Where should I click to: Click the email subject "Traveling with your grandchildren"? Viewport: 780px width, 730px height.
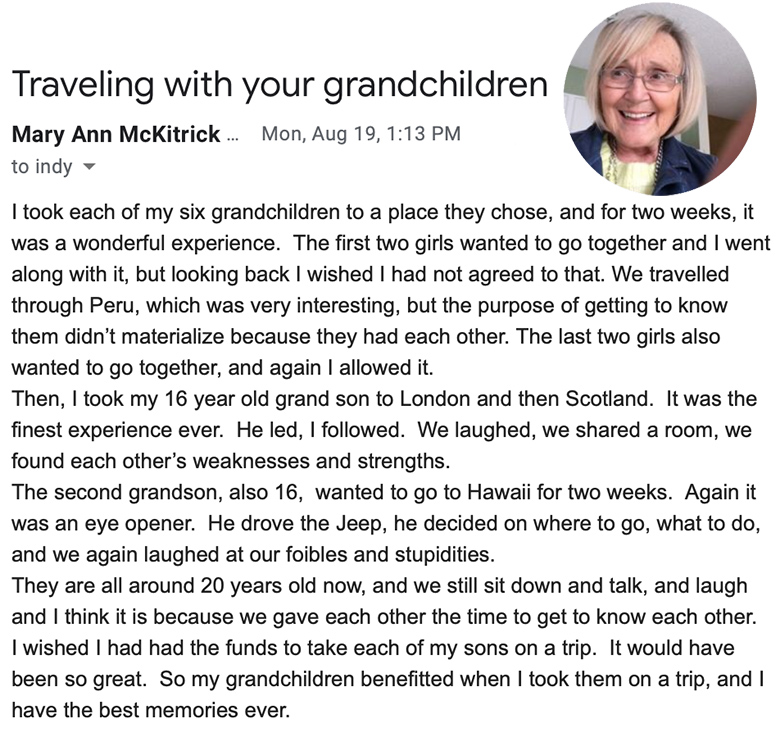[x=280, y=85]
